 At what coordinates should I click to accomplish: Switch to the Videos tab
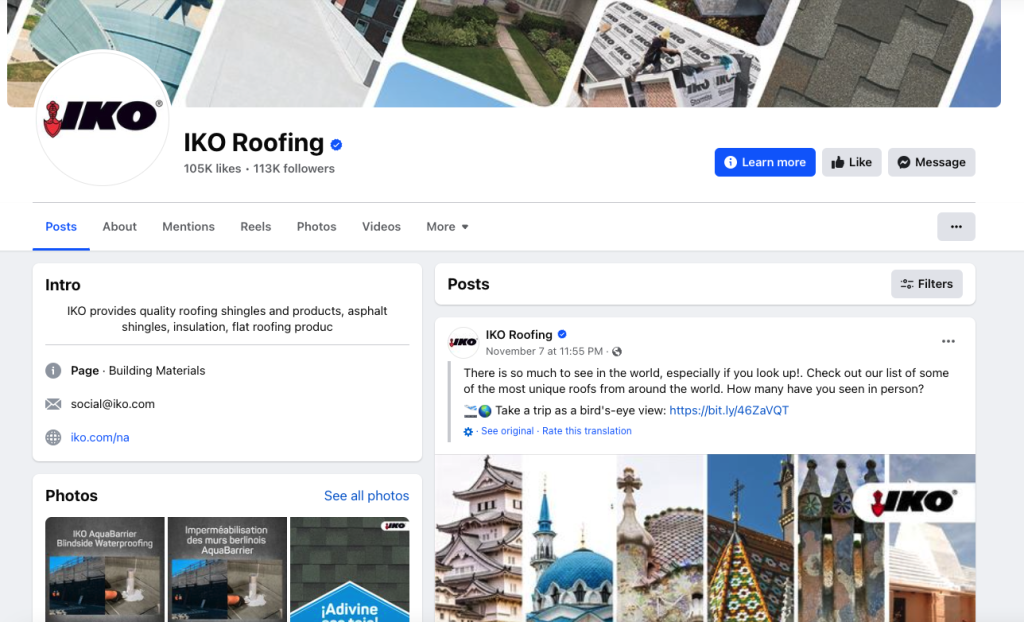point(381,227)
